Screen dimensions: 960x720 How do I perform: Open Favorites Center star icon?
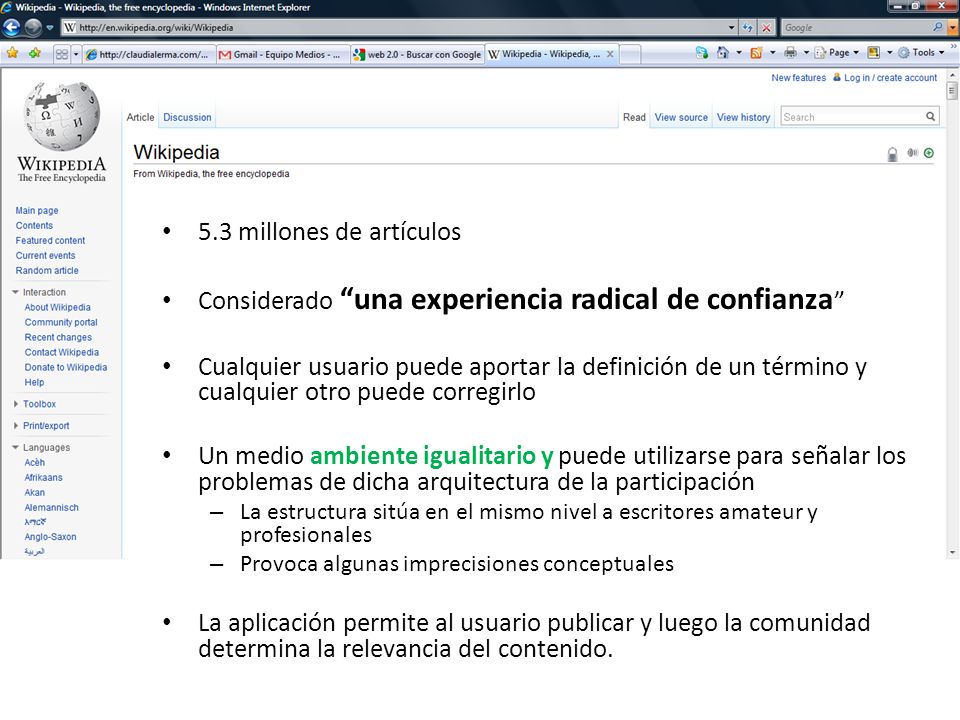(12, 53)
